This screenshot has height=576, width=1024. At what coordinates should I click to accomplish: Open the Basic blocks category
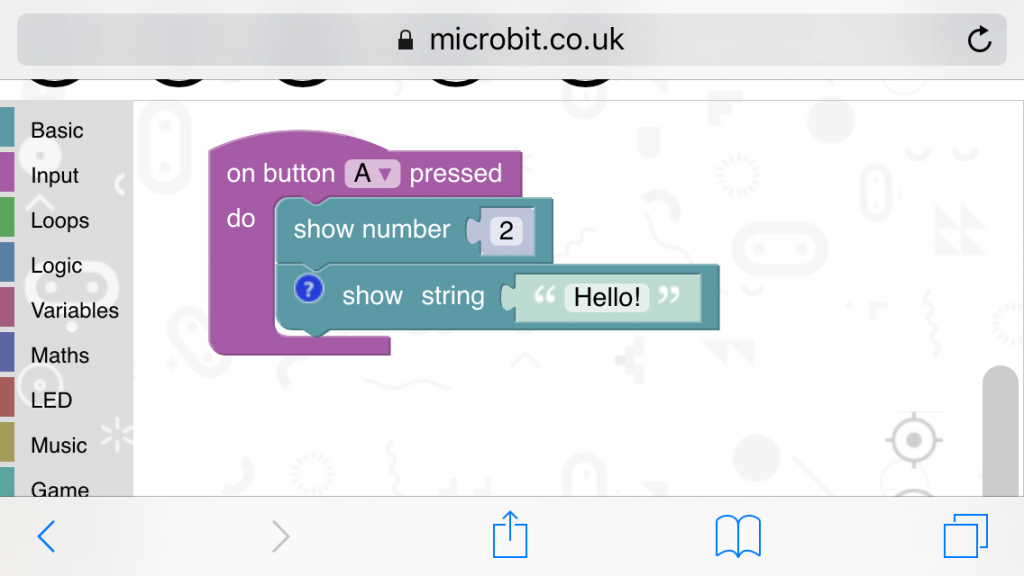pos(57,130)
